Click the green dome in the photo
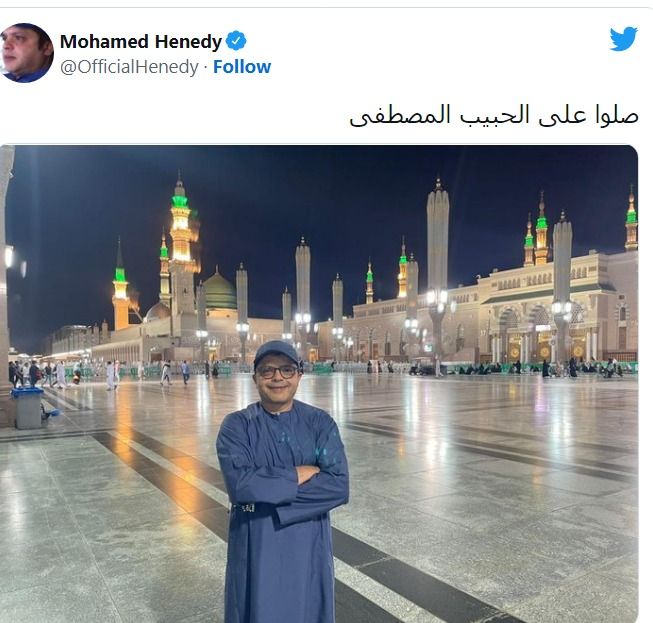Viewport: 653px width, 623px height. 219,290
